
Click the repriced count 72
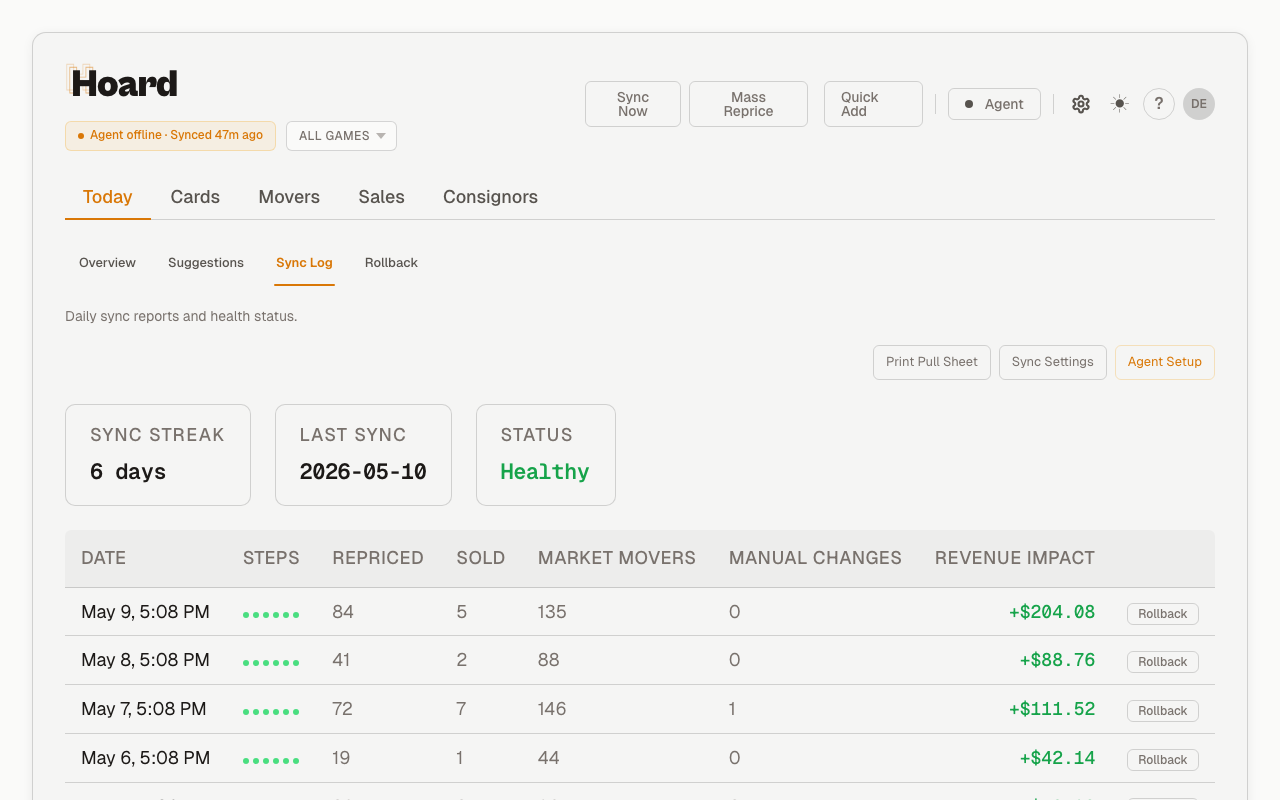pyautogui.click(x=343, y=709)
